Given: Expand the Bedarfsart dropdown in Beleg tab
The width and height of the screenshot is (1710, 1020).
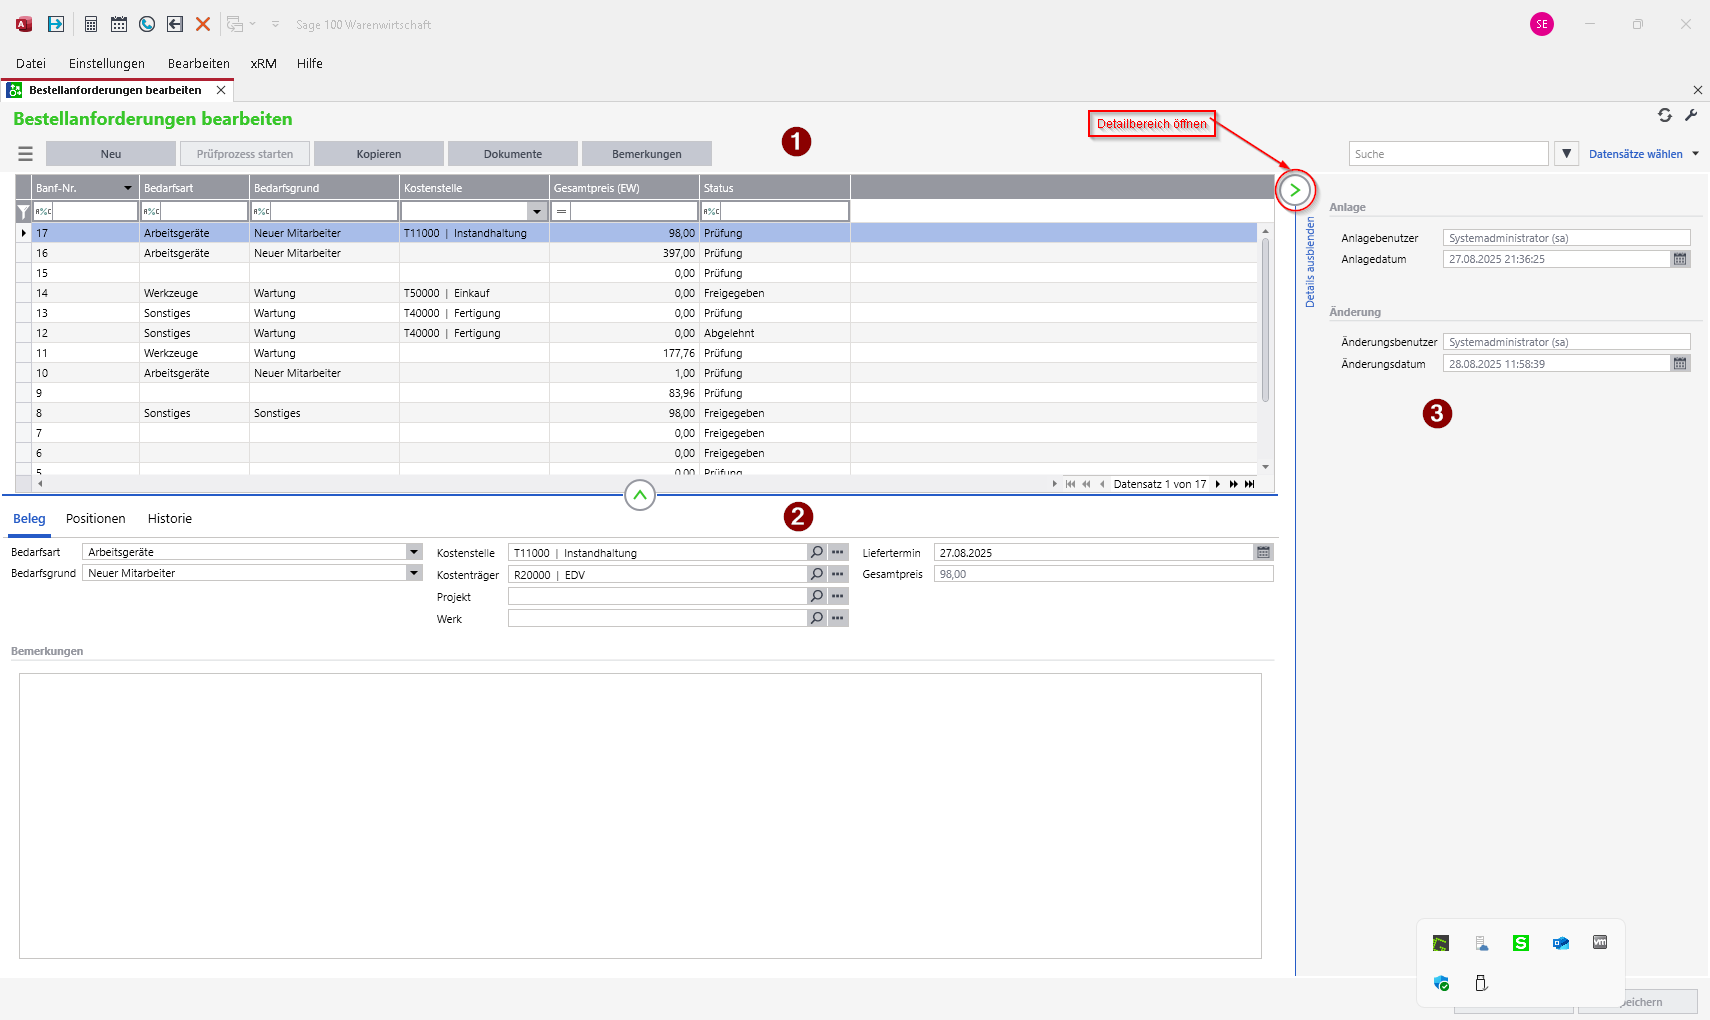Looking at the screenshot, I should coord(414,552).
